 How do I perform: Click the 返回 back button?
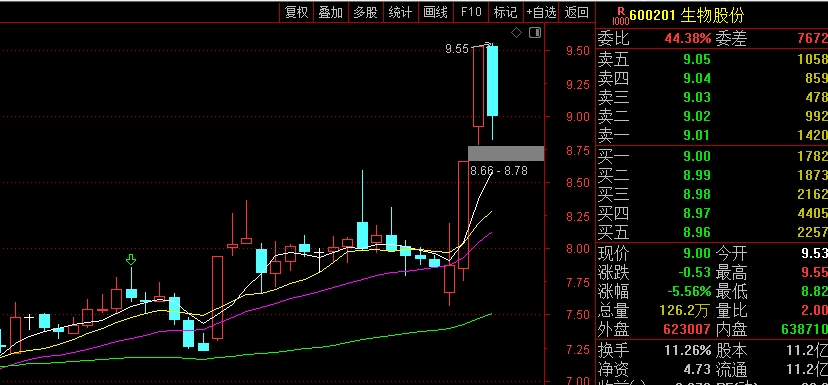[576, 12]
